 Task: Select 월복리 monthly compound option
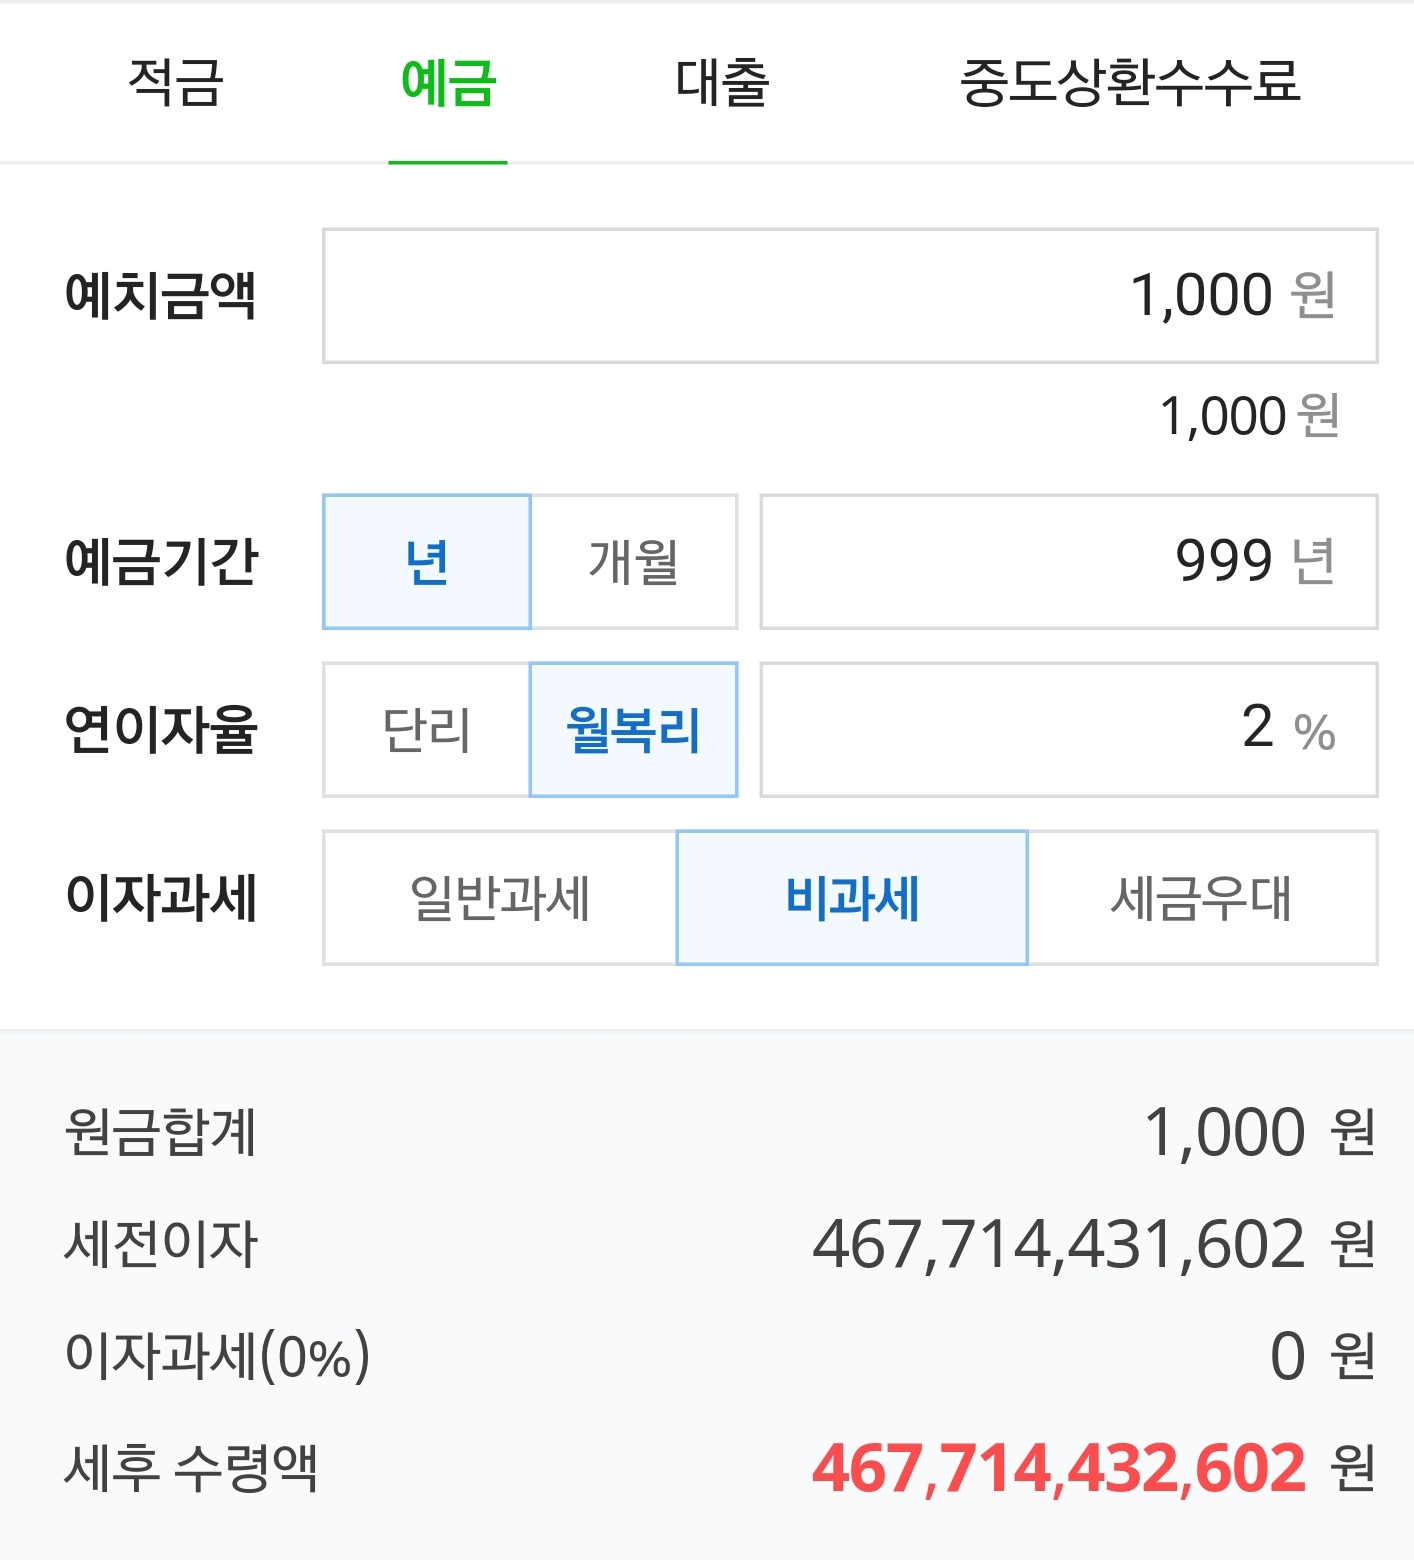(634, 729)
